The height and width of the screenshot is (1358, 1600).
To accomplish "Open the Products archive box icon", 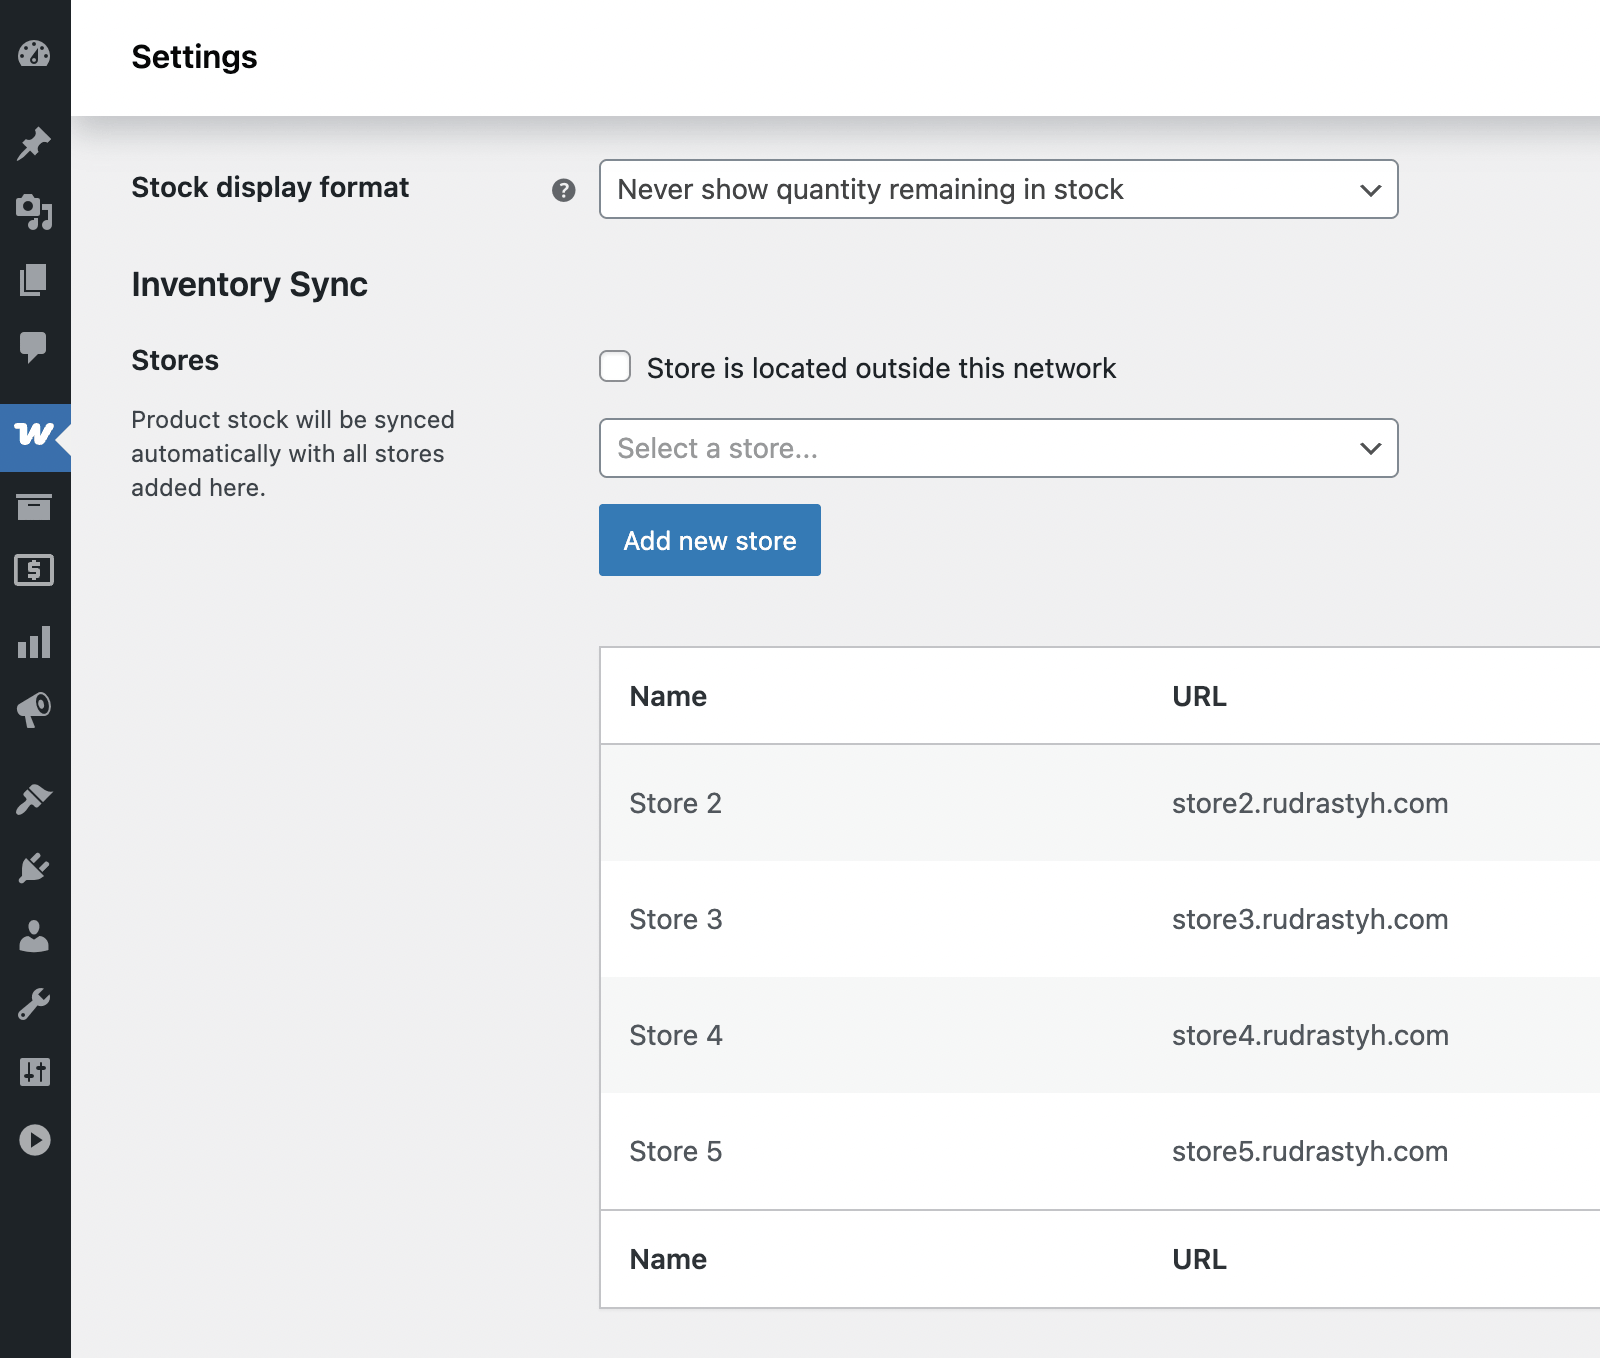I will point(34,506).
